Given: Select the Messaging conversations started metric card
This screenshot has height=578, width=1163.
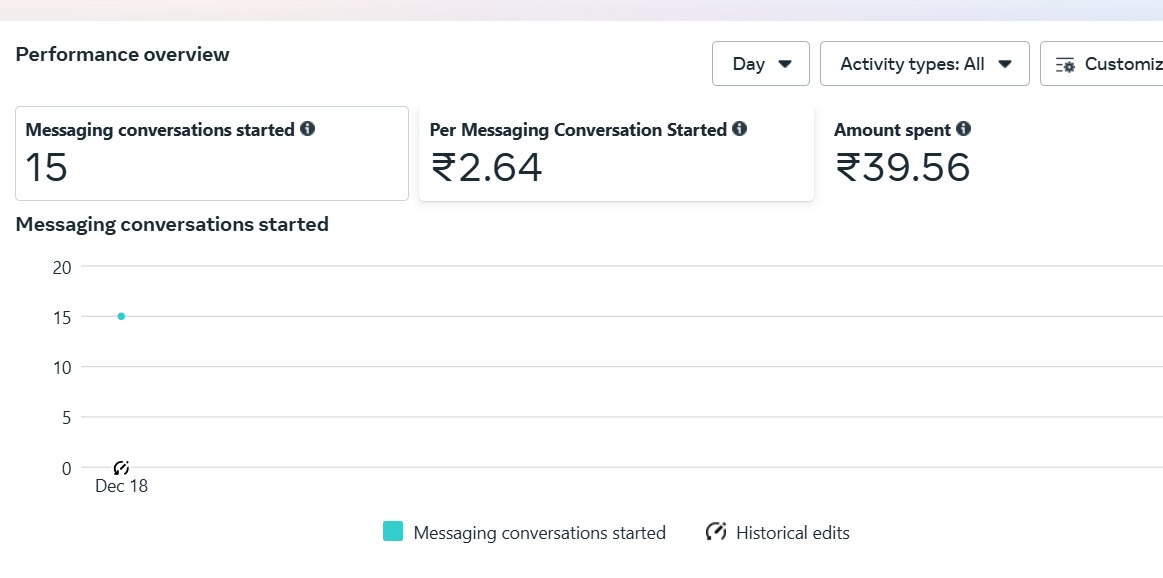Looking at the screenshot, I should (212, 154).
